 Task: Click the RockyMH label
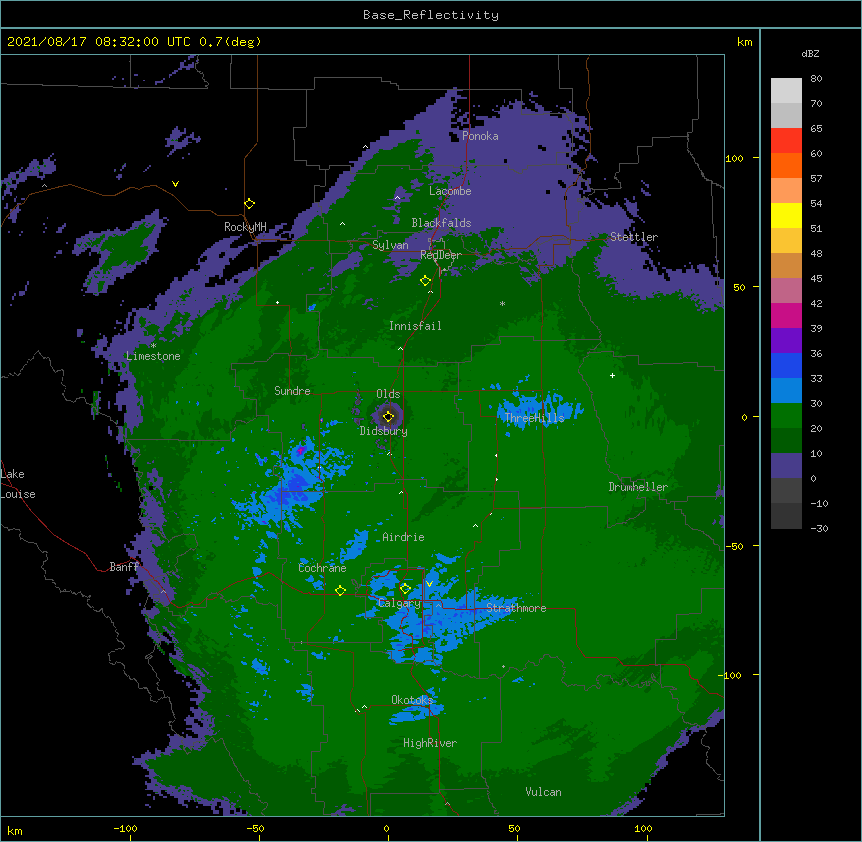click(245, 227)
